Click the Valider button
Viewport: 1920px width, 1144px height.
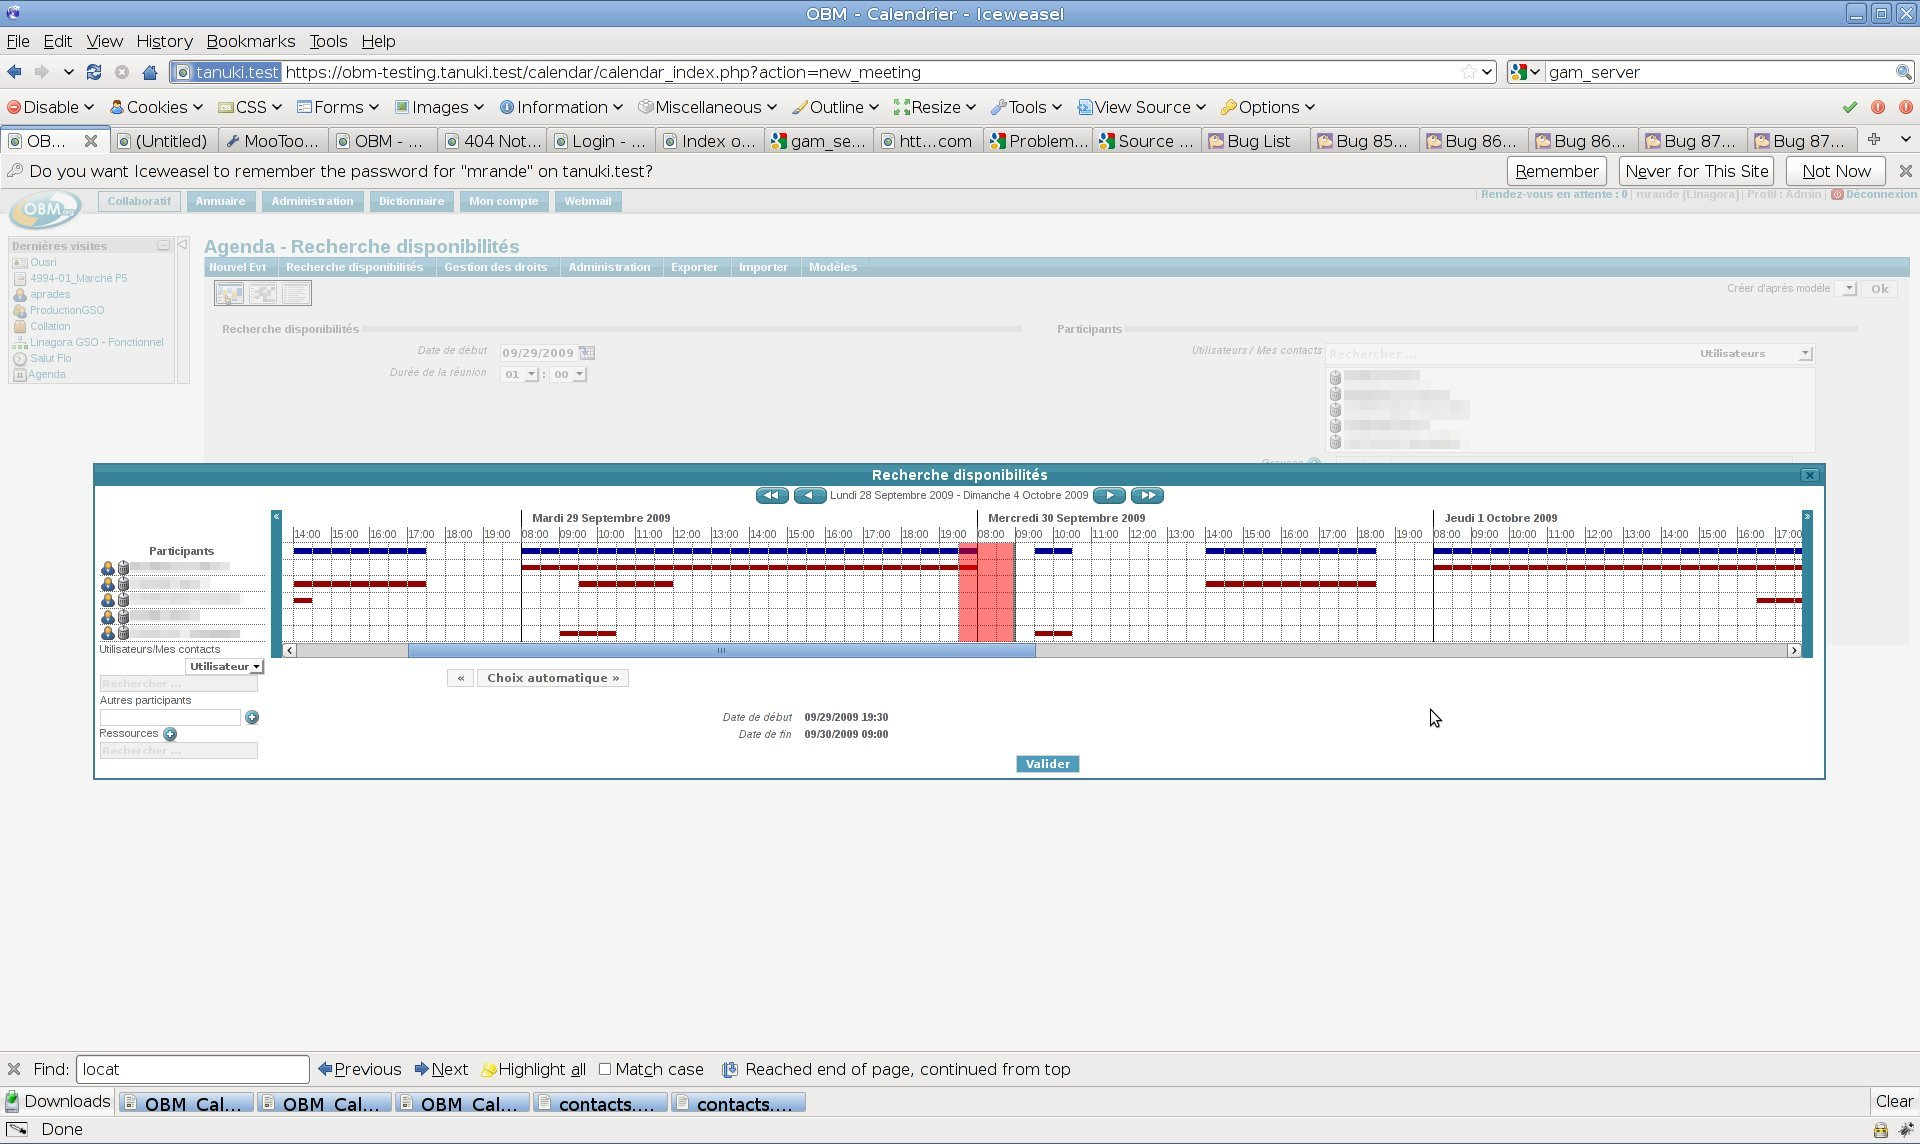1047,764
